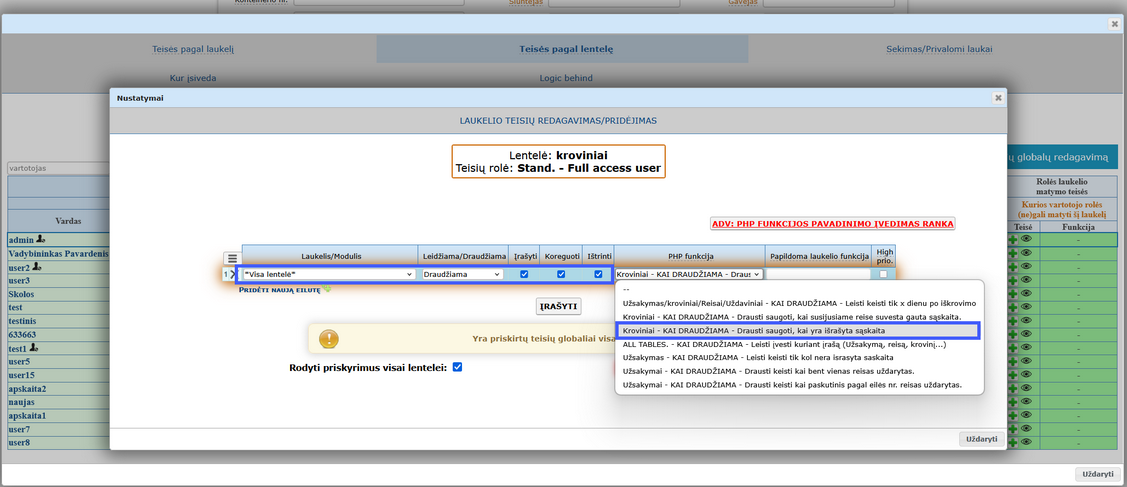
Task: Click the green plus in Vadybininkas Pavardenis row
Action: (x=1013, y=253)
